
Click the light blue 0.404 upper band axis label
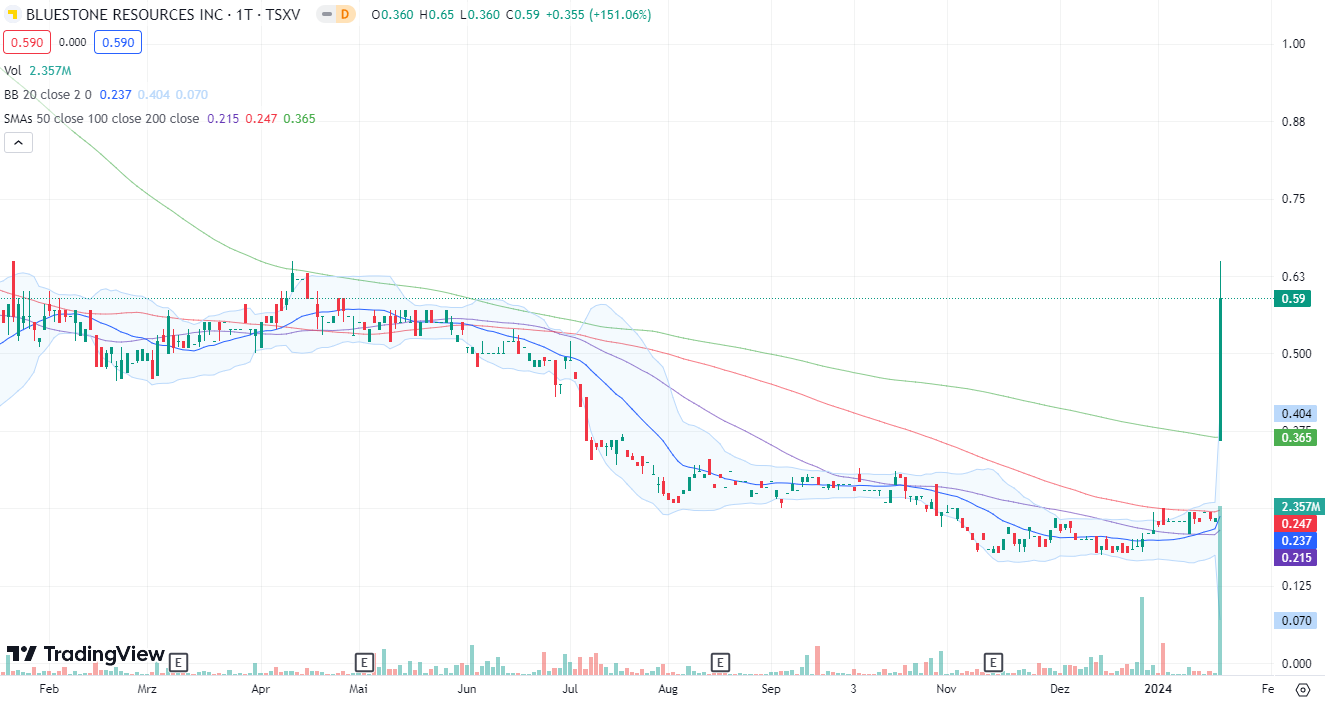point(1294,413)
